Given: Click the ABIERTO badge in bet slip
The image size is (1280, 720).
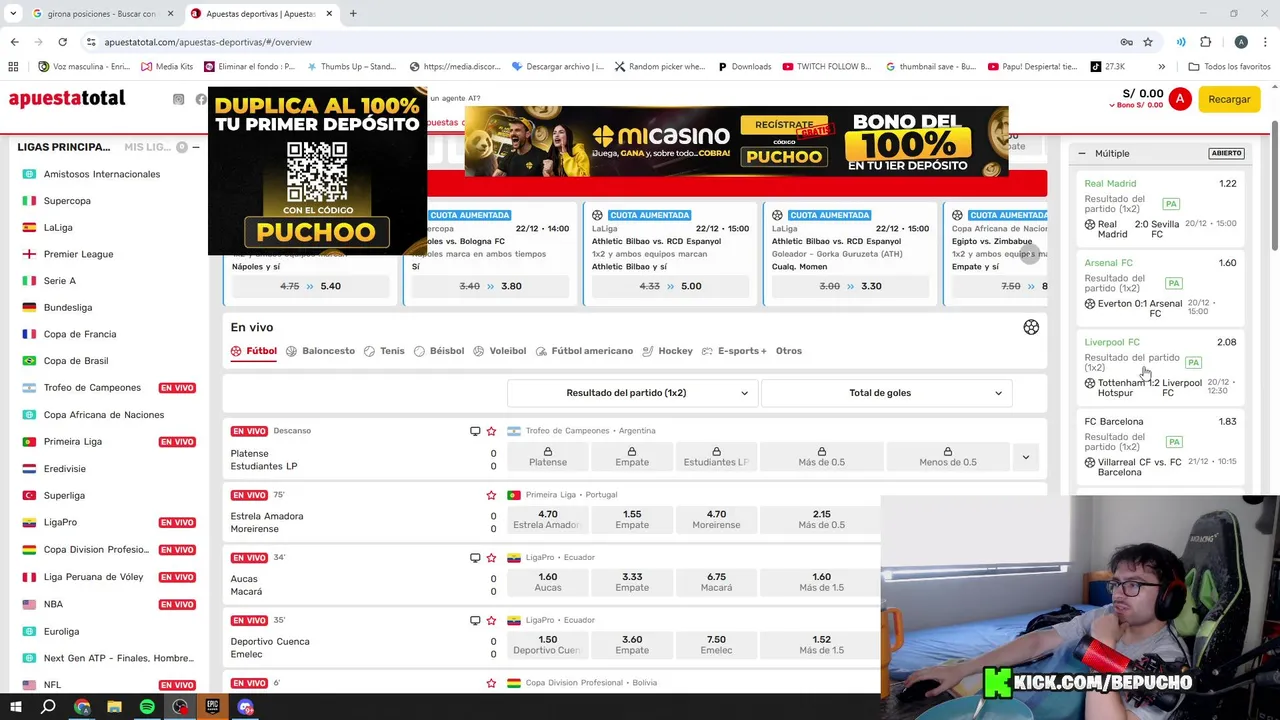Looking at the screenshot, I should click(1226, 153).
